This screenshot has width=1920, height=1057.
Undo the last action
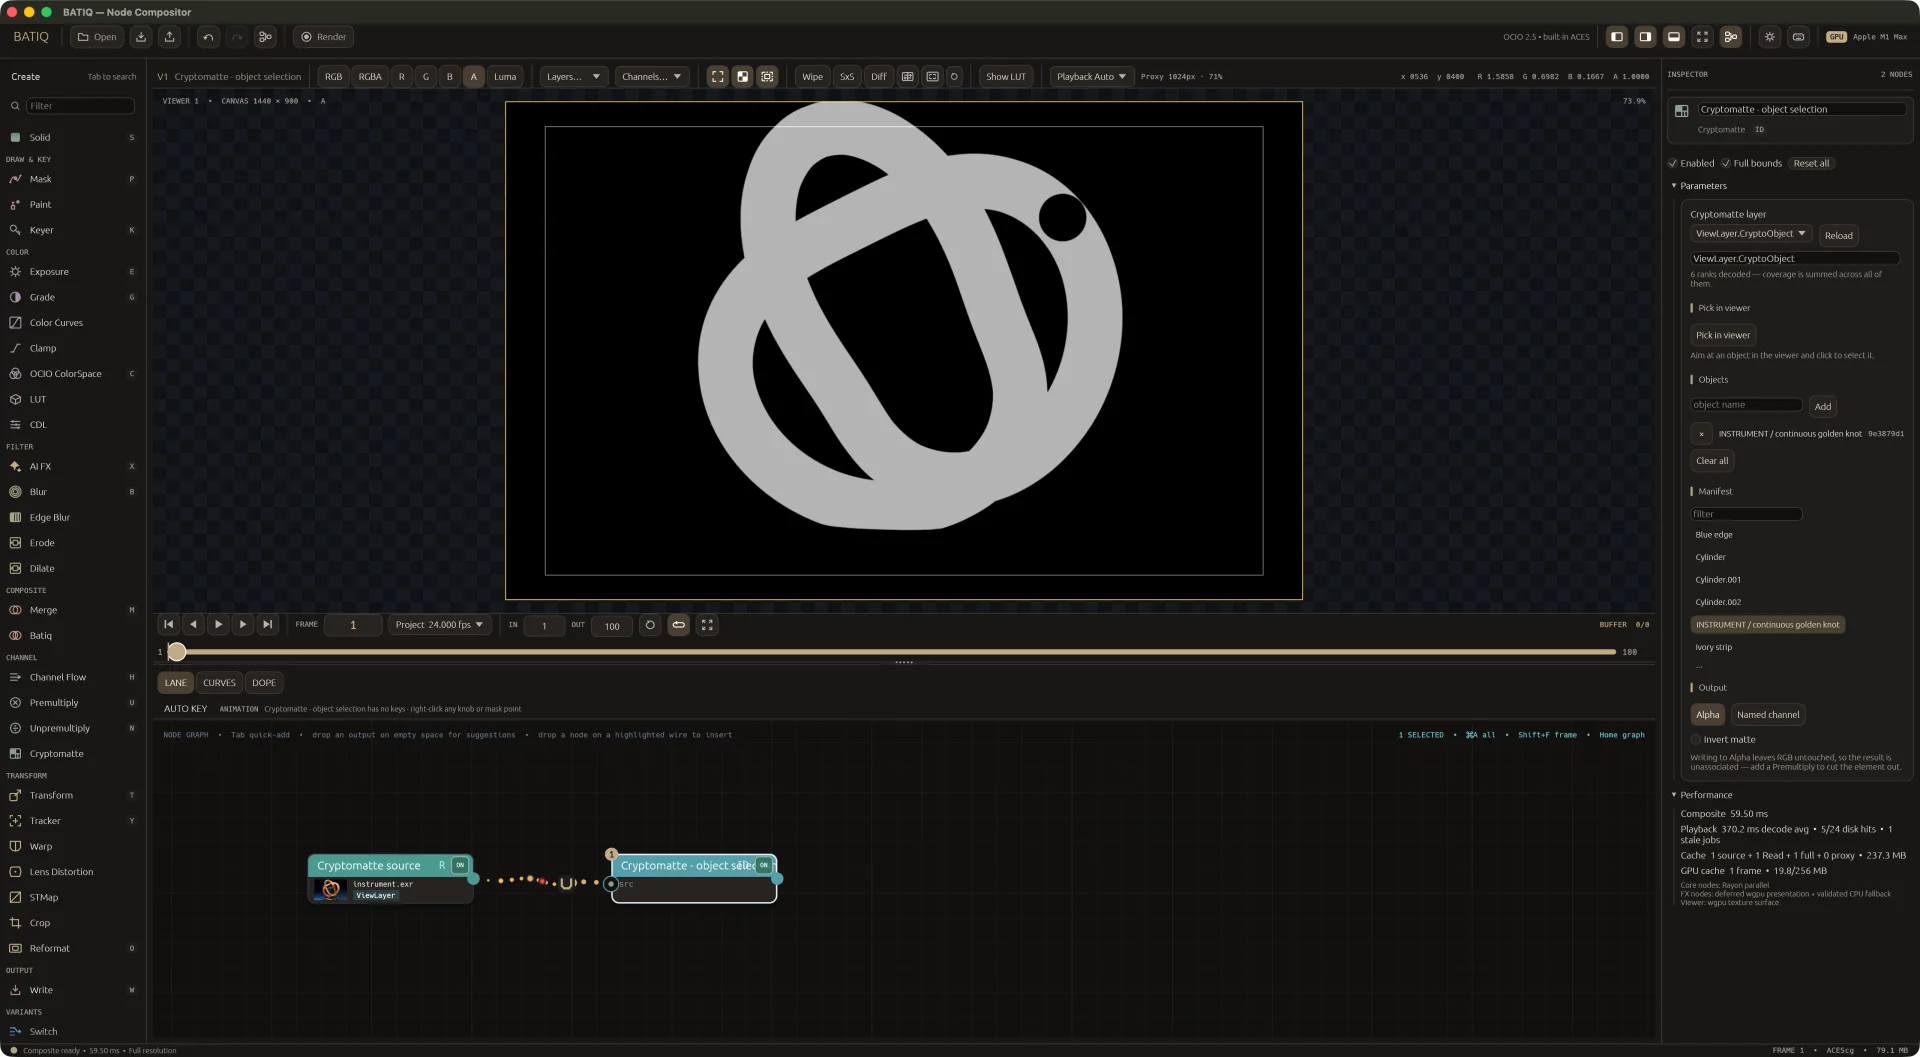[208, 37]
